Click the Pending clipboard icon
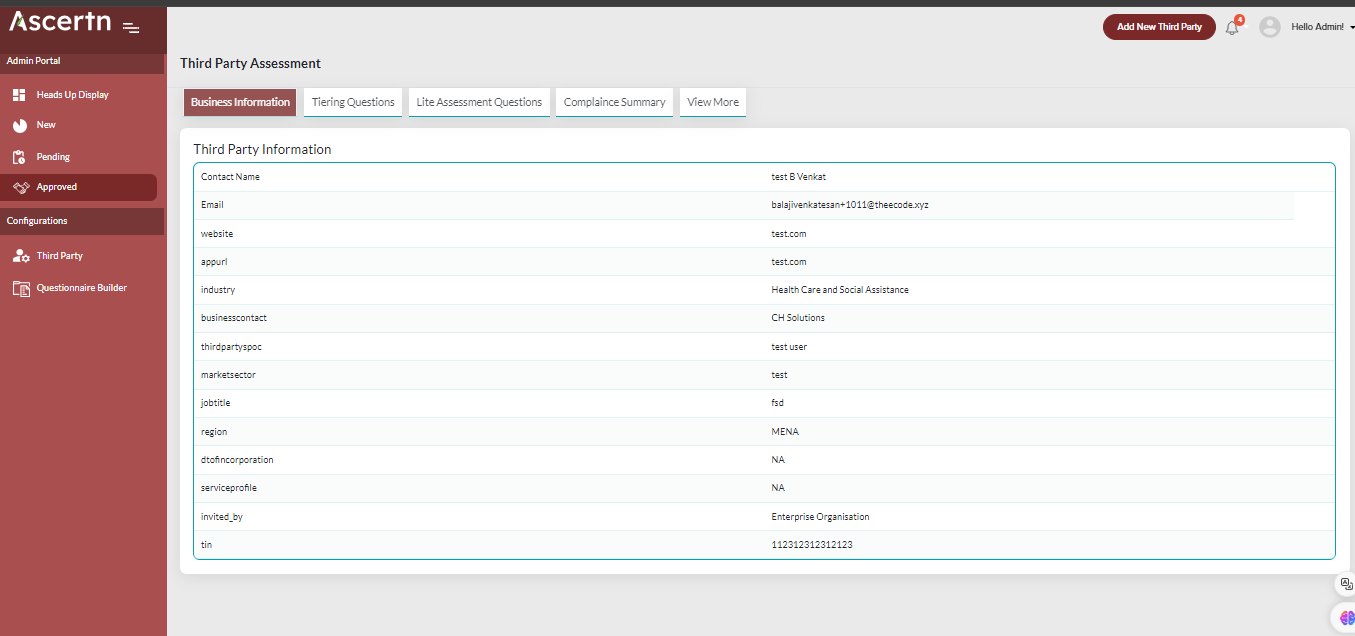1355x636 pixels. click(19, 157)
